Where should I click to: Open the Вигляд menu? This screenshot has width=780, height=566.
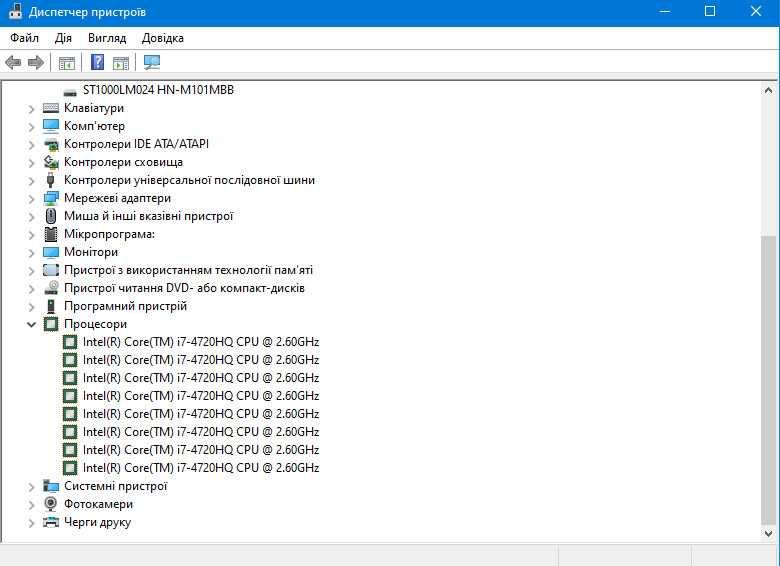click(107, 38)
